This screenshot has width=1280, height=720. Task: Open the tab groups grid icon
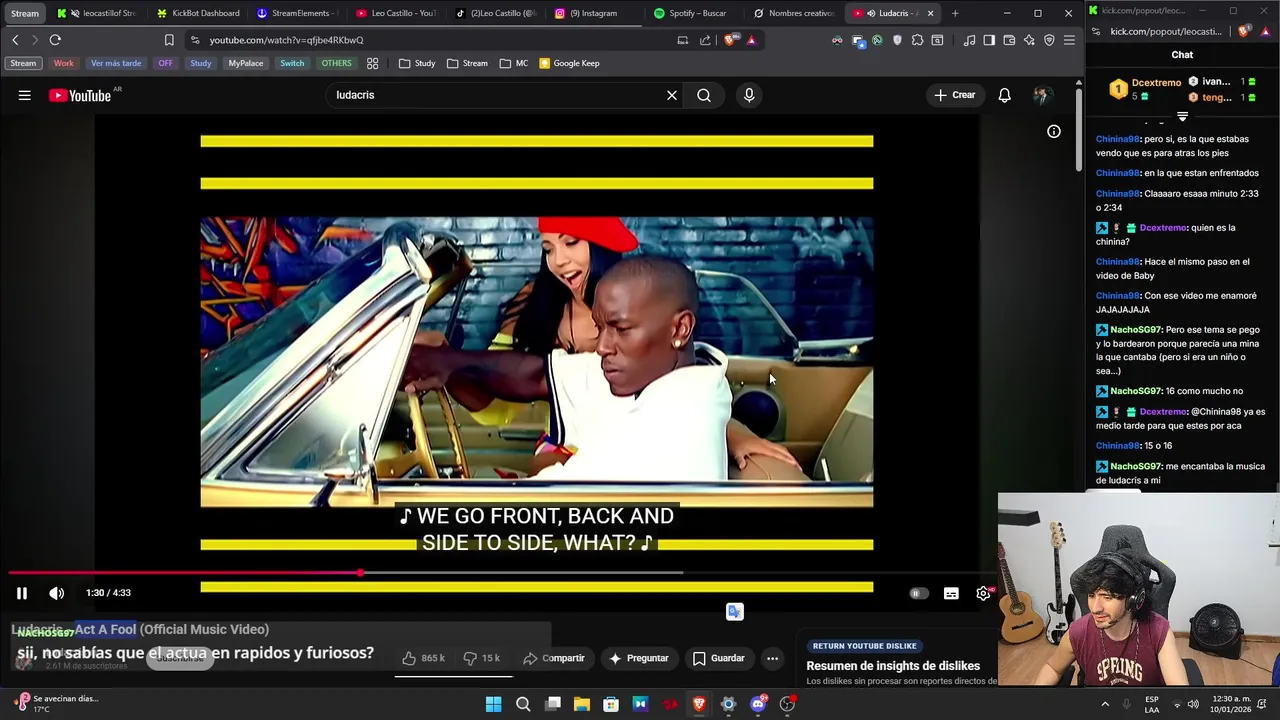372,63
